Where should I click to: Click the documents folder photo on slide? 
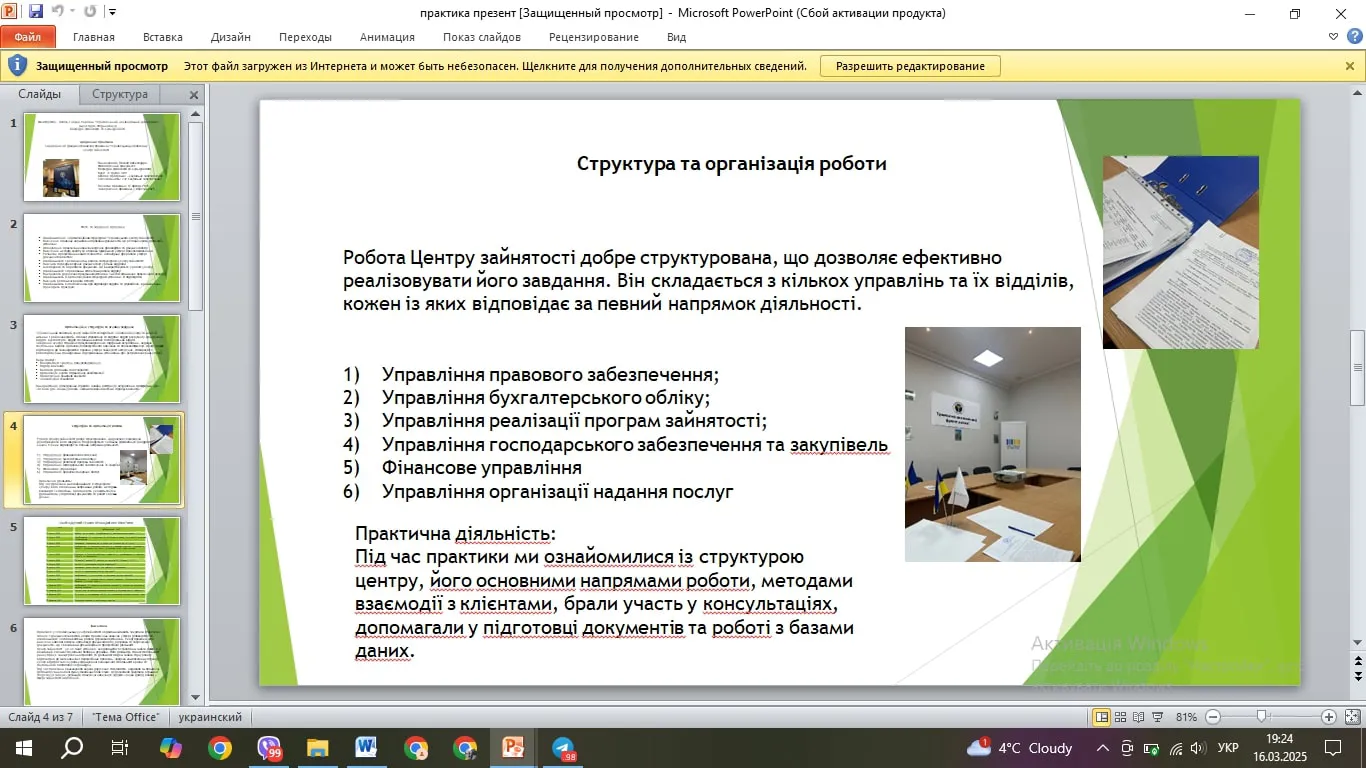tap(1181, 252)
